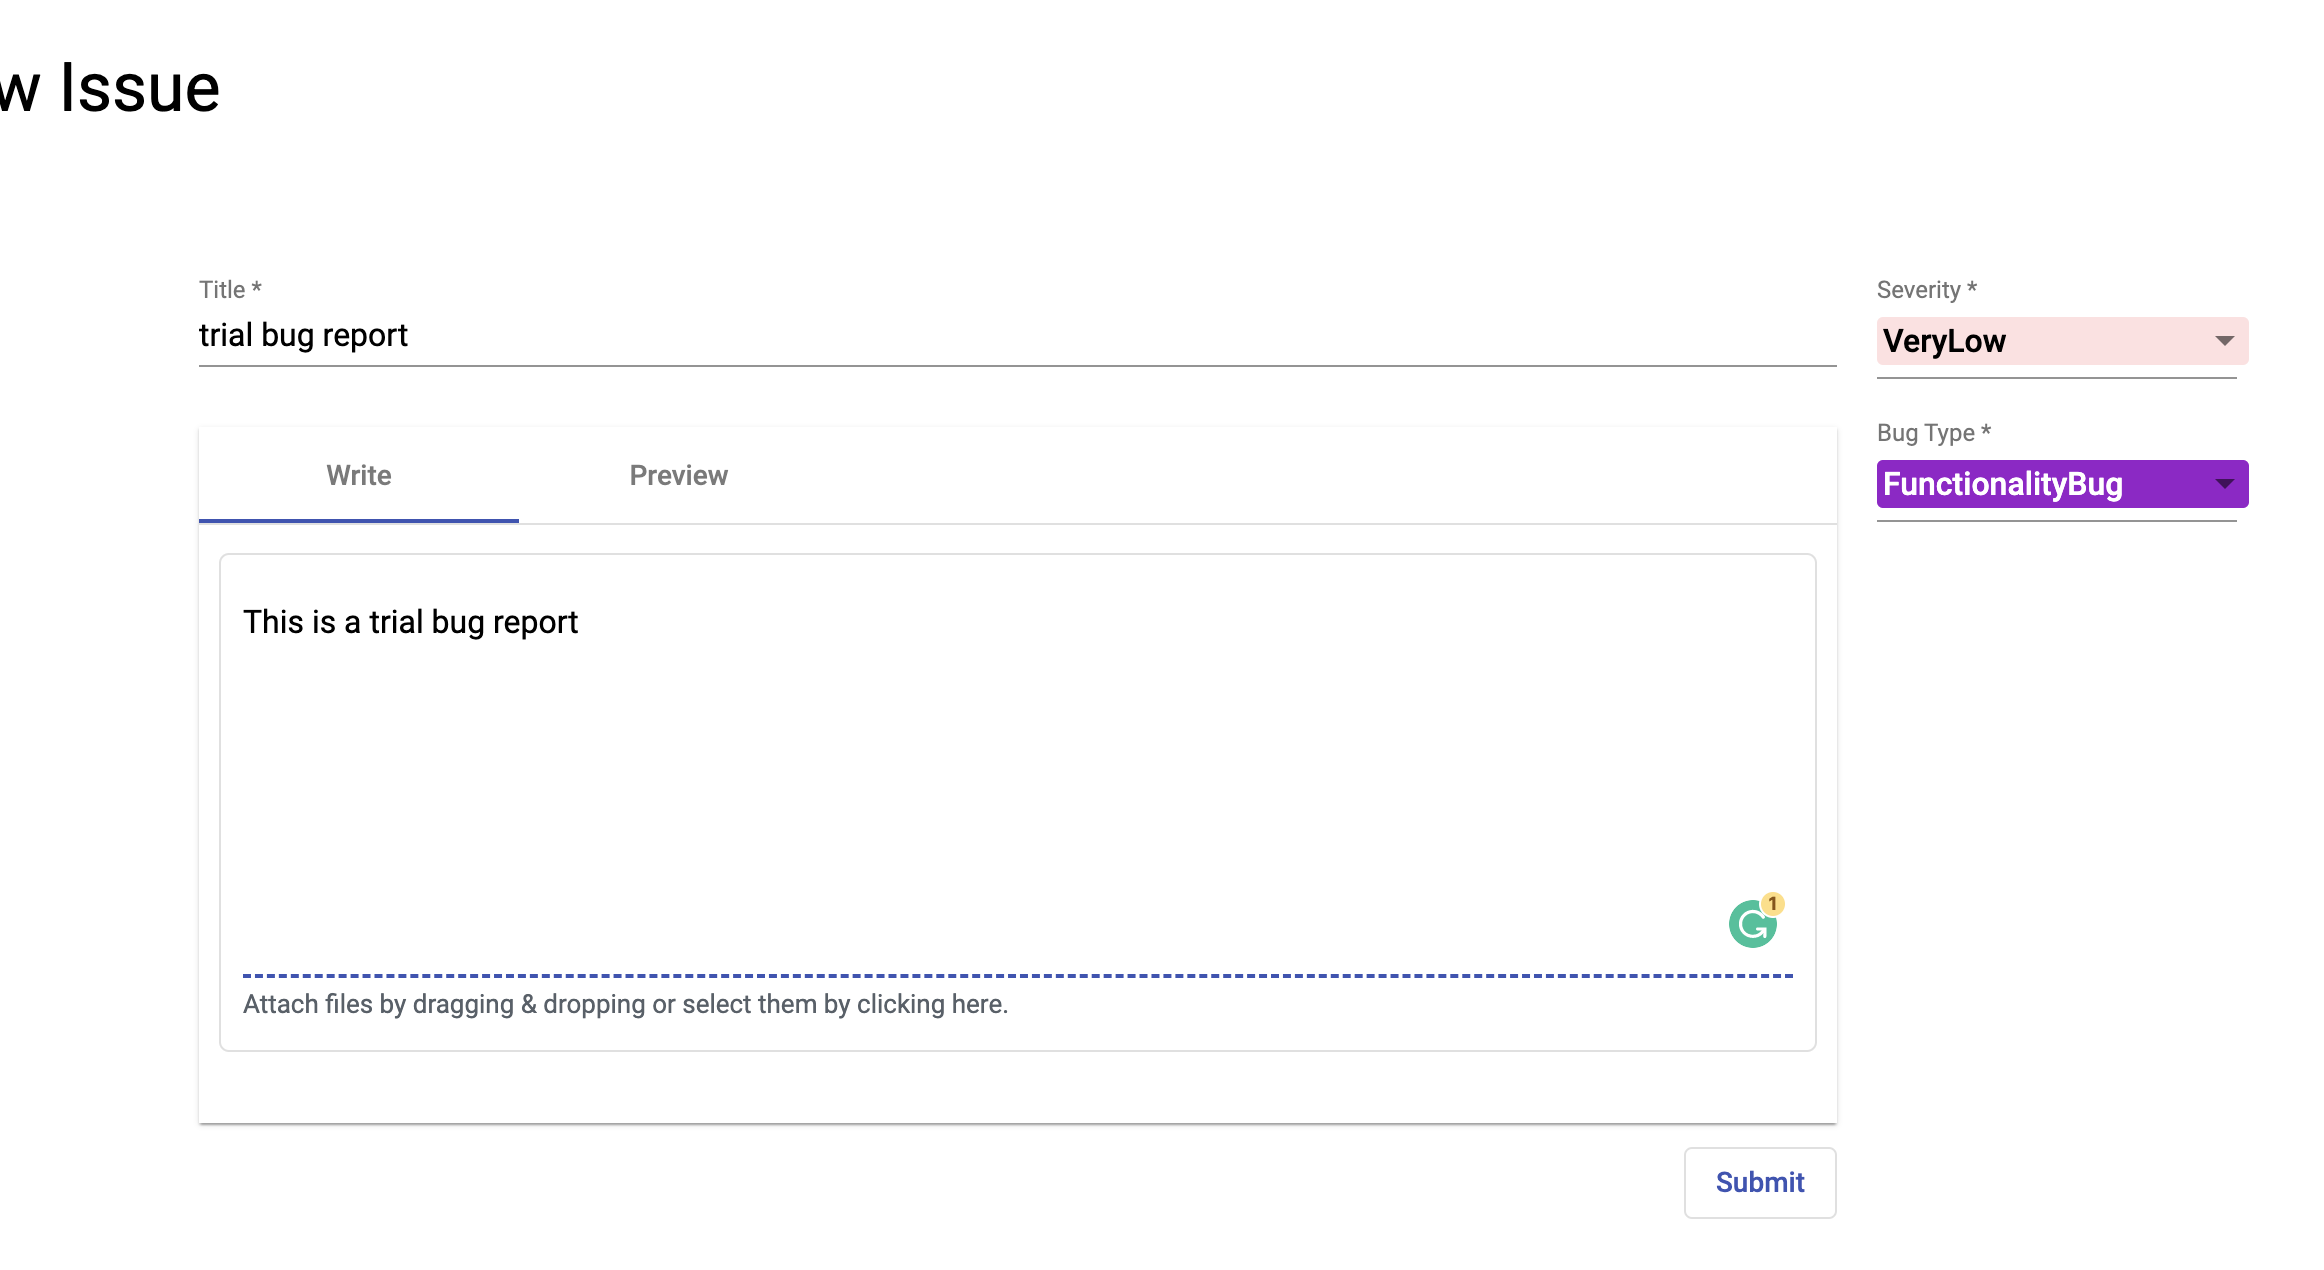Click the Severity field label
The image size is (2324, 1270).
pyautogui.click(x=1926, y=290)
